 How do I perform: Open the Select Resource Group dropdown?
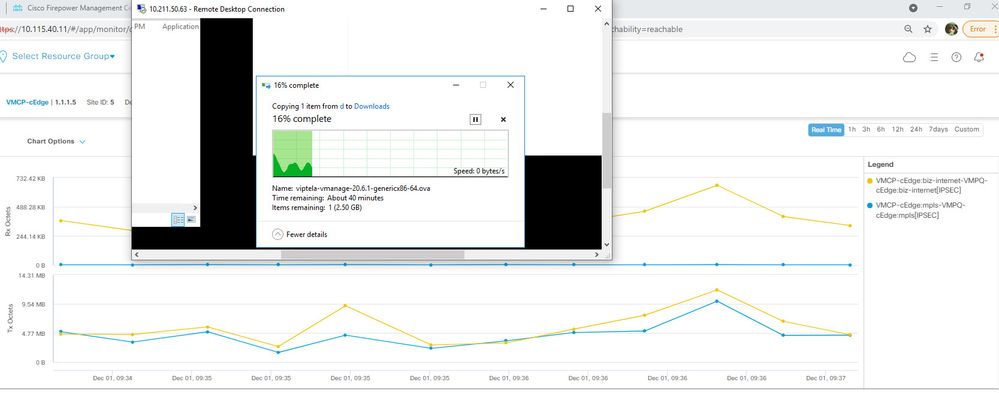(64, 56)
